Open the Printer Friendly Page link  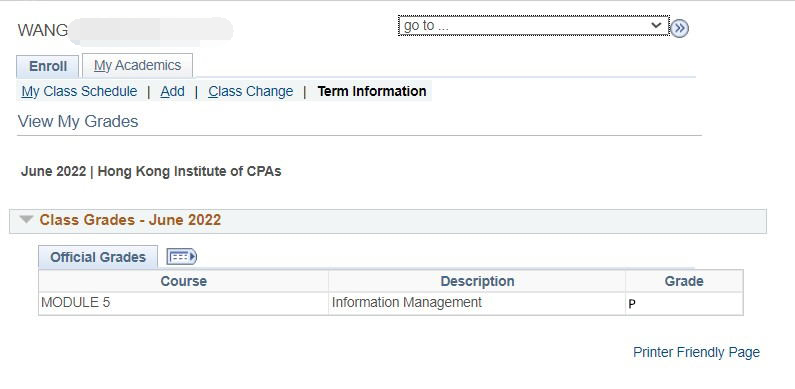click(696, 352)
